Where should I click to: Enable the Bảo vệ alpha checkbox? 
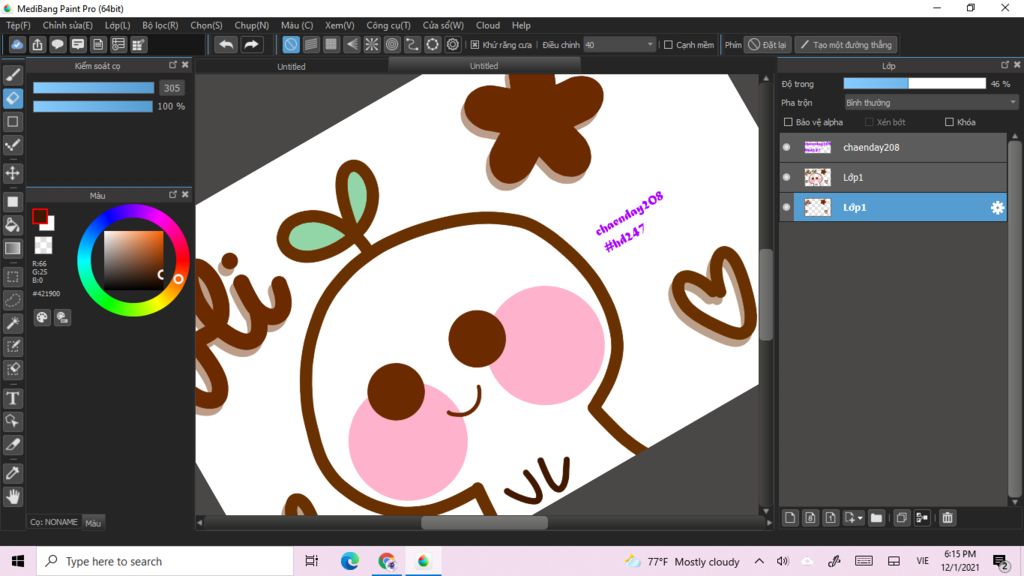coord(788,122)
